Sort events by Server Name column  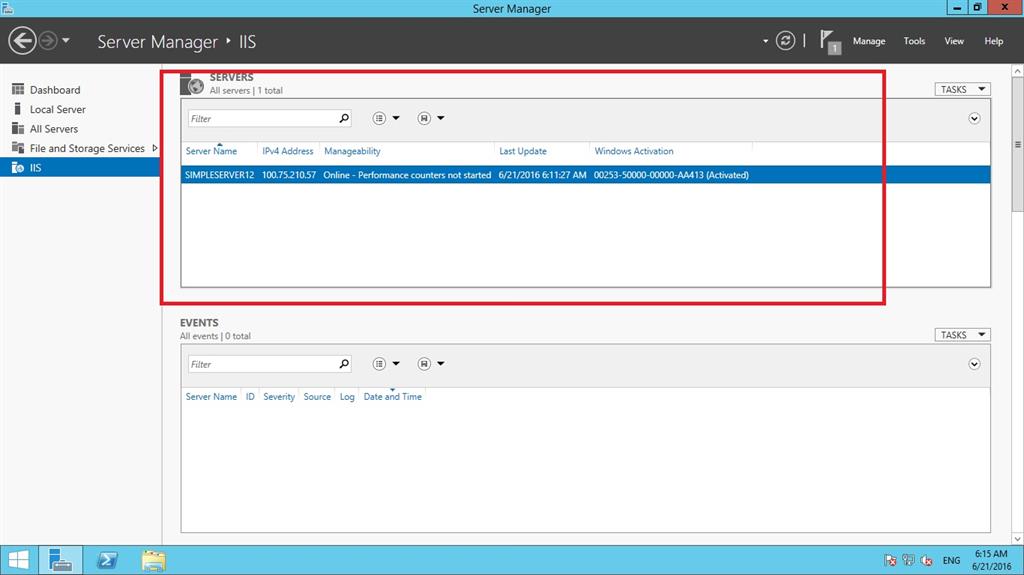click(211, 397)
